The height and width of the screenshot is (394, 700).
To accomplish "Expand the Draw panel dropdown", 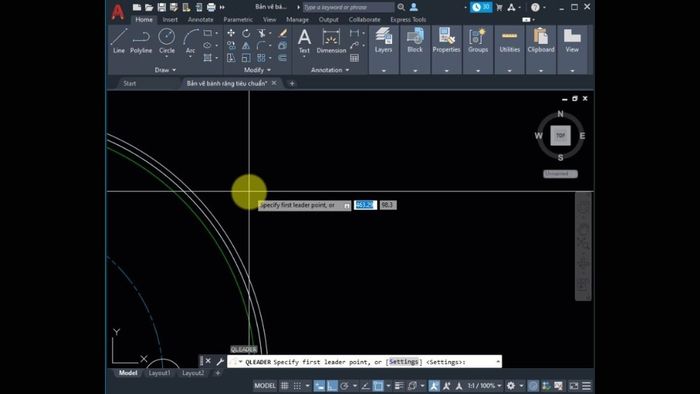I will pyautogui.click(x=165, y=70).
